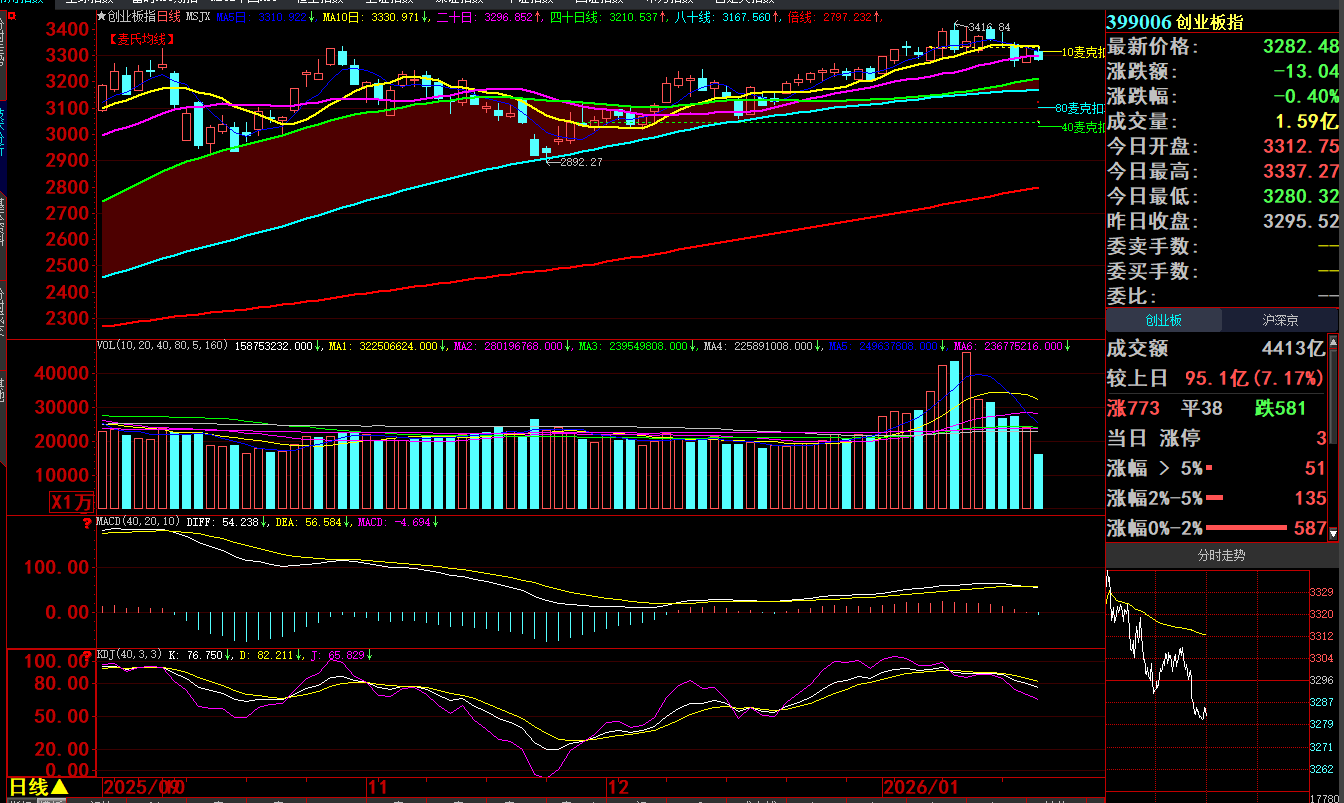Click the 399006 创业板指 stock title
Viewport: 1344px width, 803px height.
pyautogui.click(x=1175, y=23)
